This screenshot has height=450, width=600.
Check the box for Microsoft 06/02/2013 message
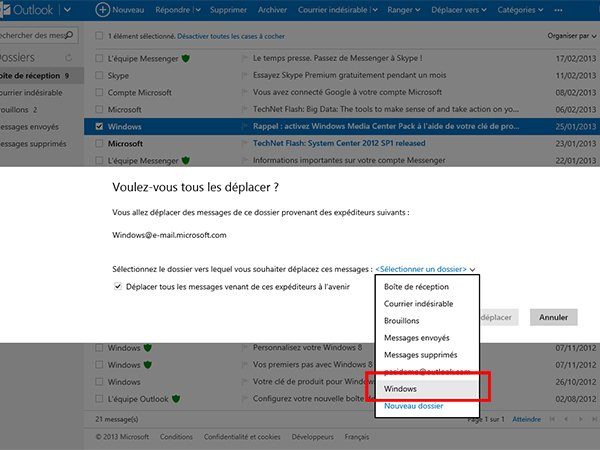click(x=99, y=109)
